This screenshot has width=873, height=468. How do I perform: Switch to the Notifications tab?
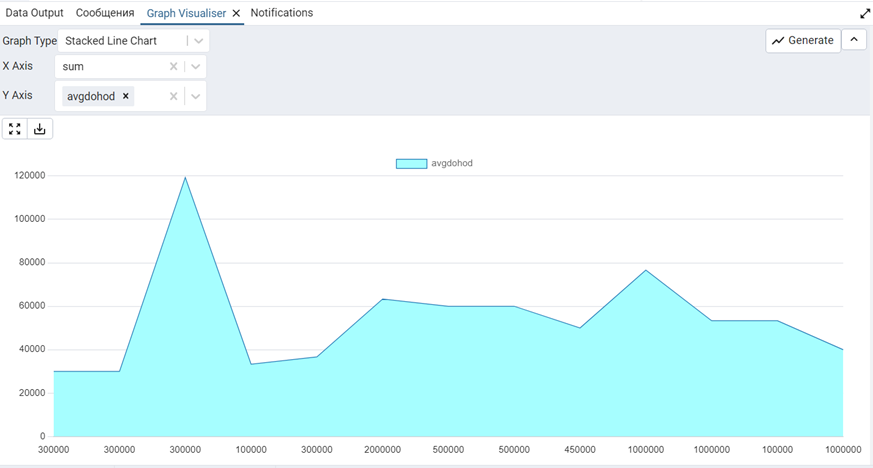(x=281, y=13)
